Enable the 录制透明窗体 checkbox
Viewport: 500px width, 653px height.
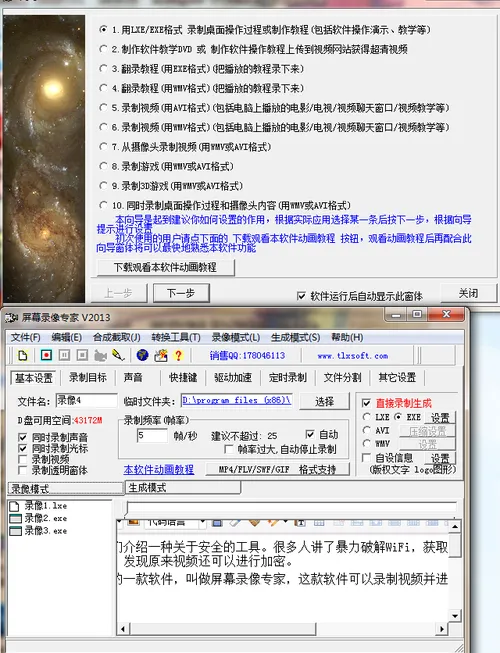(23, 471)
